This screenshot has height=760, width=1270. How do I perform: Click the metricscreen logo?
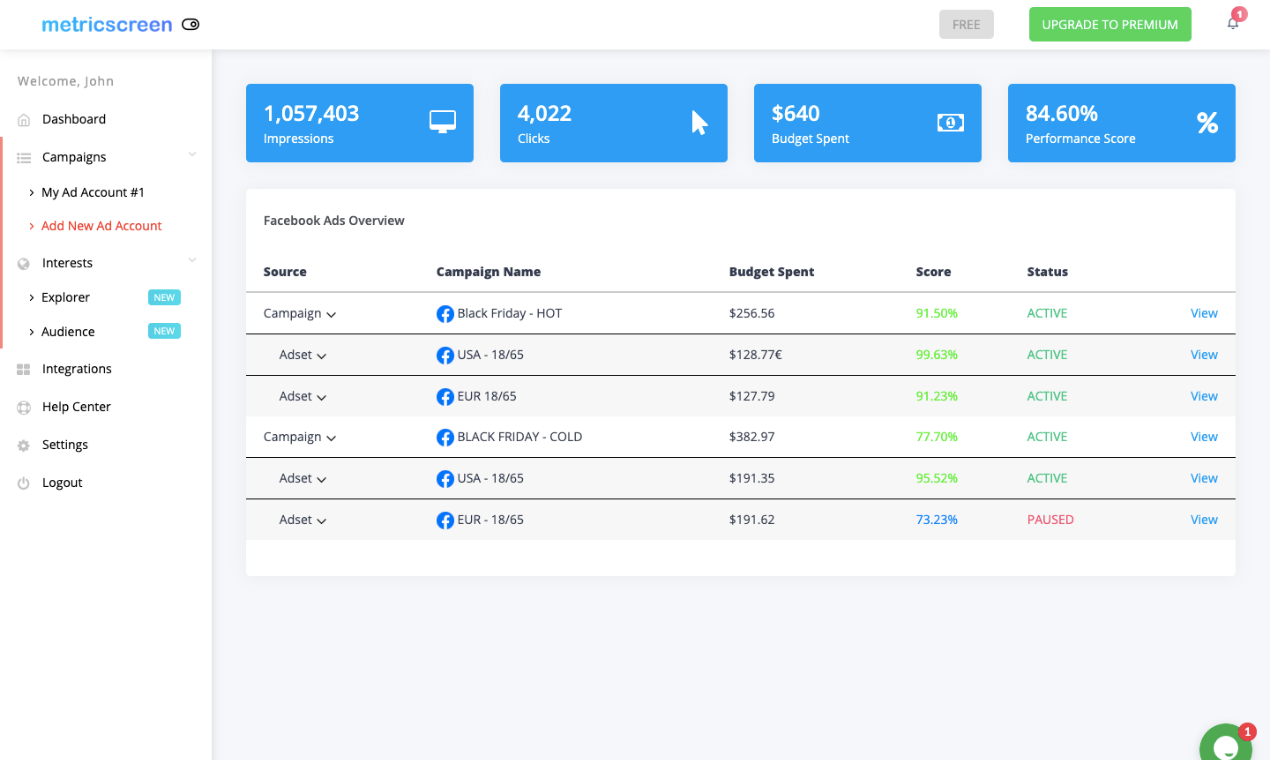pos(107,24)
